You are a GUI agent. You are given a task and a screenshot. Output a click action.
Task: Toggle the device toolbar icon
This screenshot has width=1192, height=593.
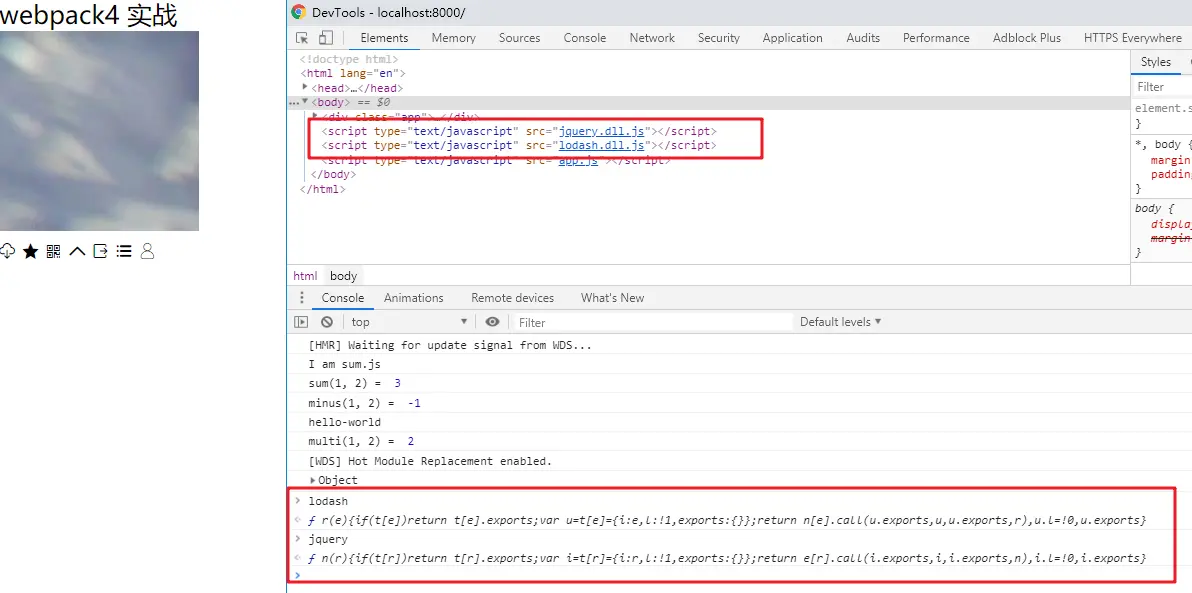coord(325,38)
